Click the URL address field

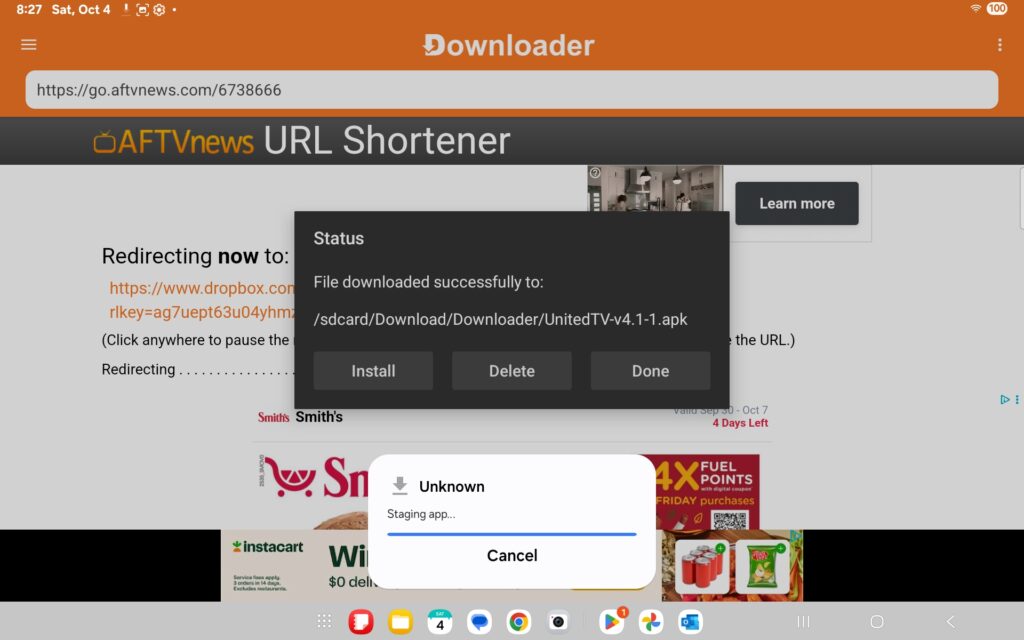coord(511,90)
